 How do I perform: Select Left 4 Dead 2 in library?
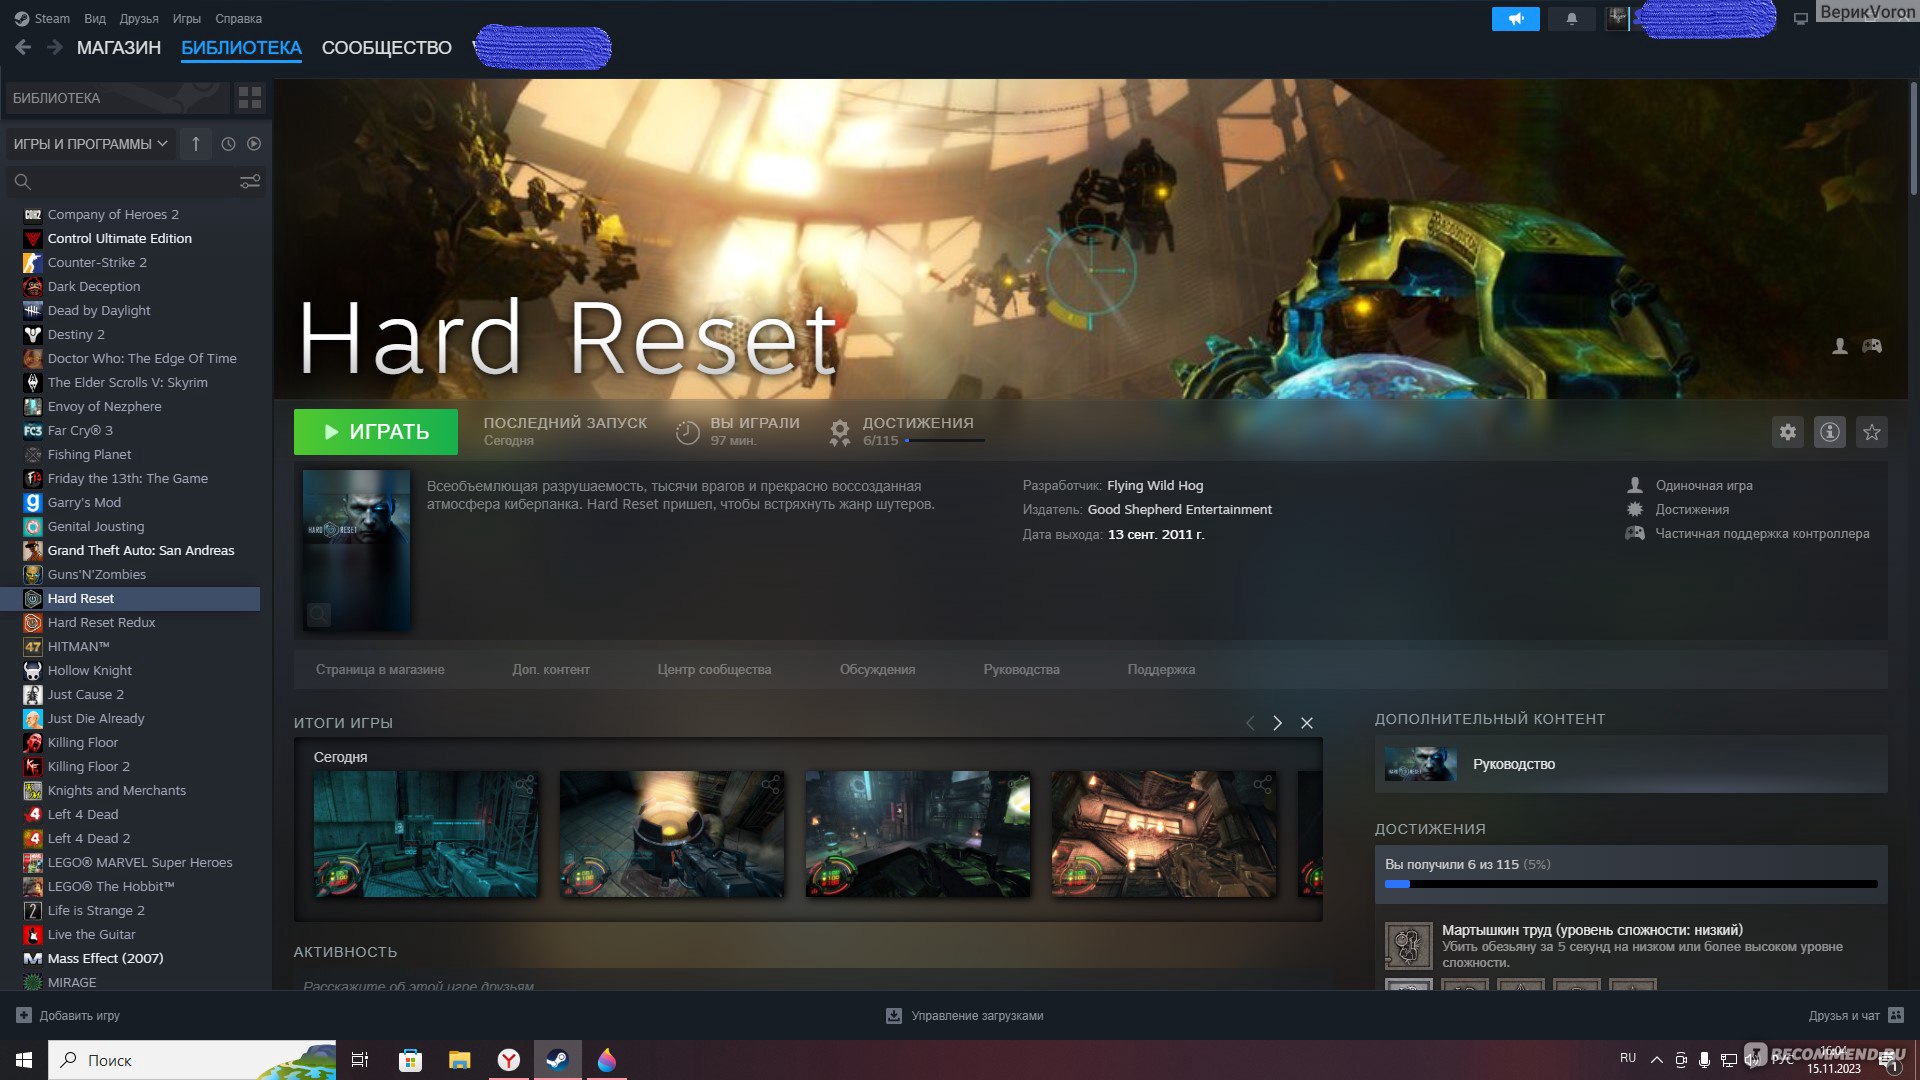[x=89, y=839]
